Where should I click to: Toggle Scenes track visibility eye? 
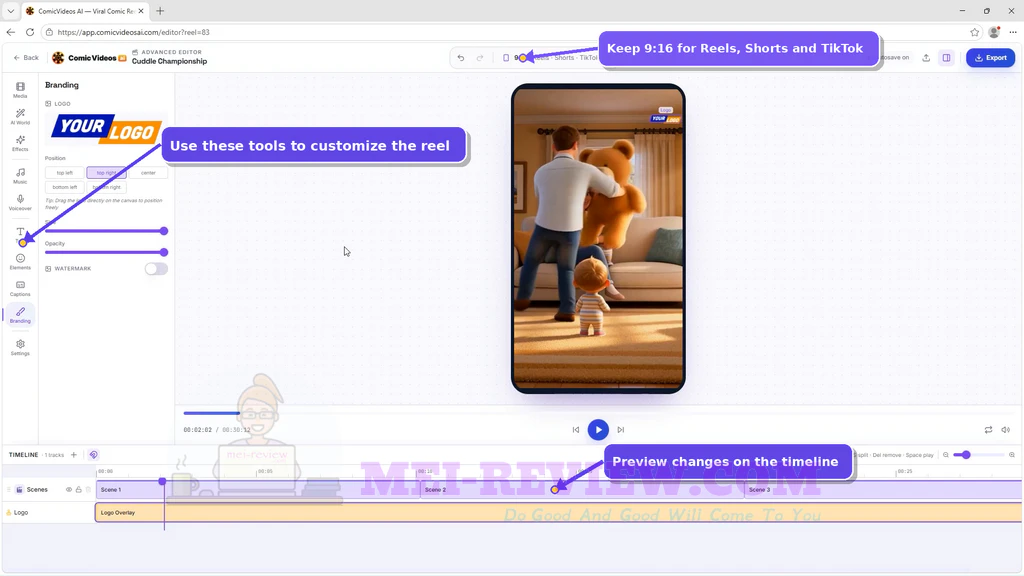click(x=69, y=489)
